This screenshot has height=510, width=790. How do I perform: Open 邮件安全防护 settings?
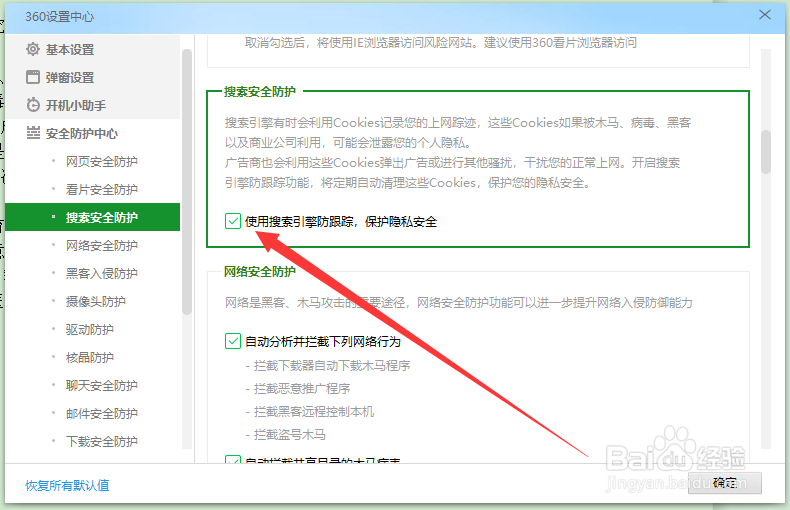point(101,413)
